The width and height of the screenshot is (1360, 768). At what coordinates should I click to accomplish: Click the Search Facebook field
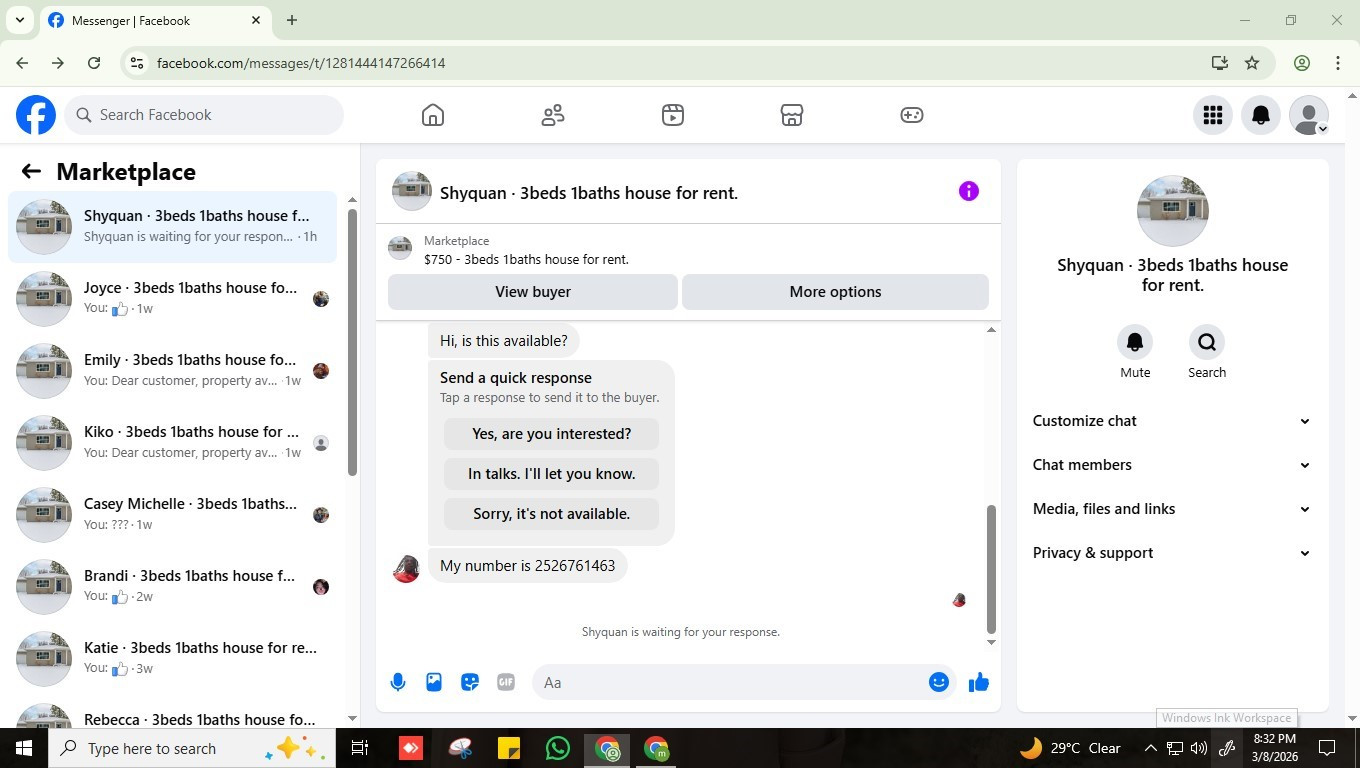coord(205,115)
